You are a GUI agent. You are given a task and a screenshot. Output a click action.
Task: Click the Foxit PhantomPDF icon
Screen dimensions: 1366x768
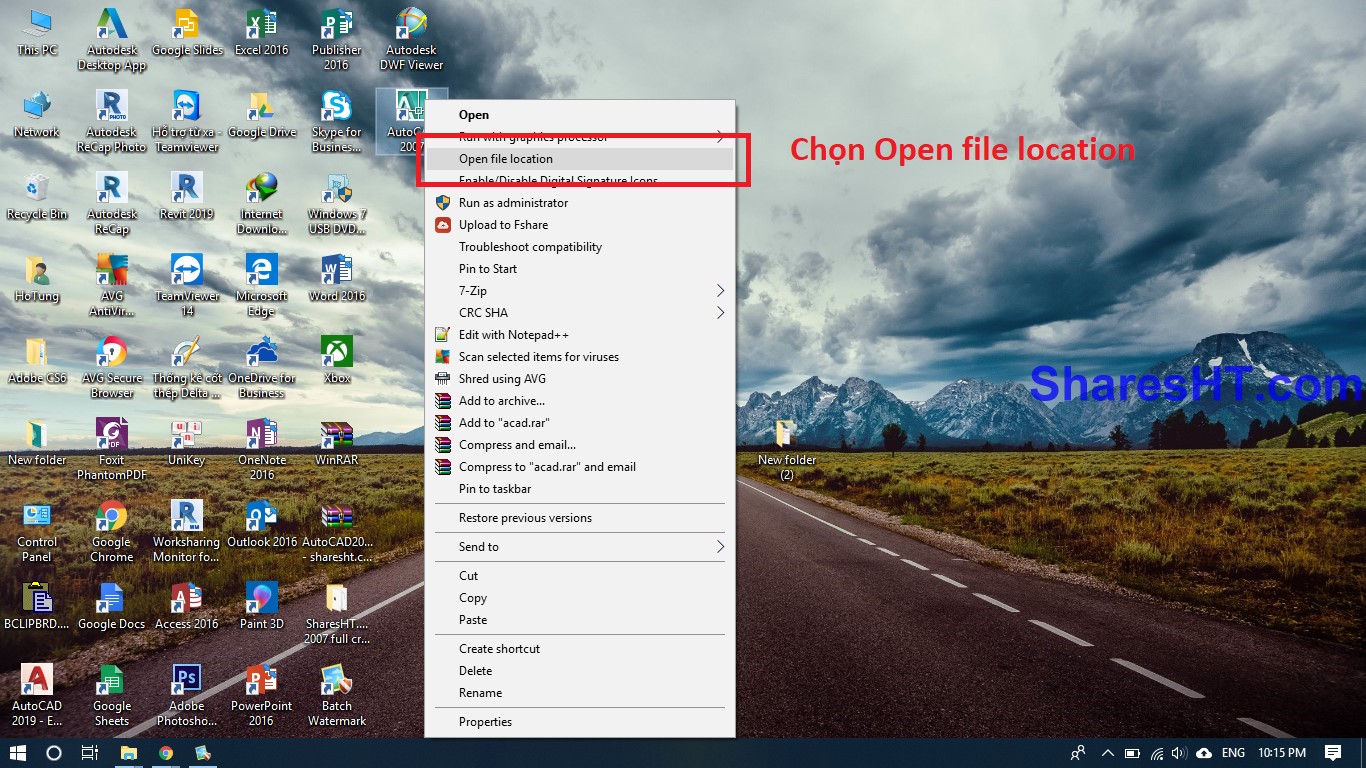112,450
